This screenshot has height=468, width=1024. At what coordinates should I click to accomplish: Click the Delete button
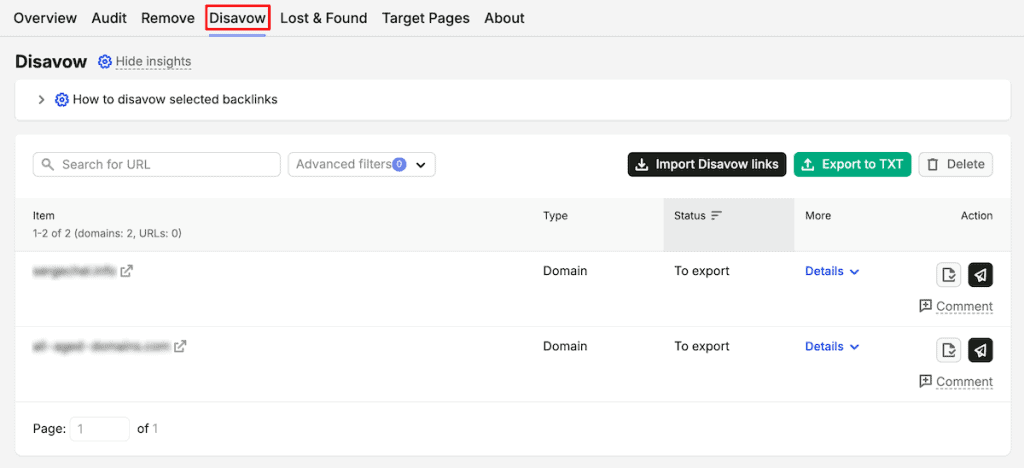[955, 164]
